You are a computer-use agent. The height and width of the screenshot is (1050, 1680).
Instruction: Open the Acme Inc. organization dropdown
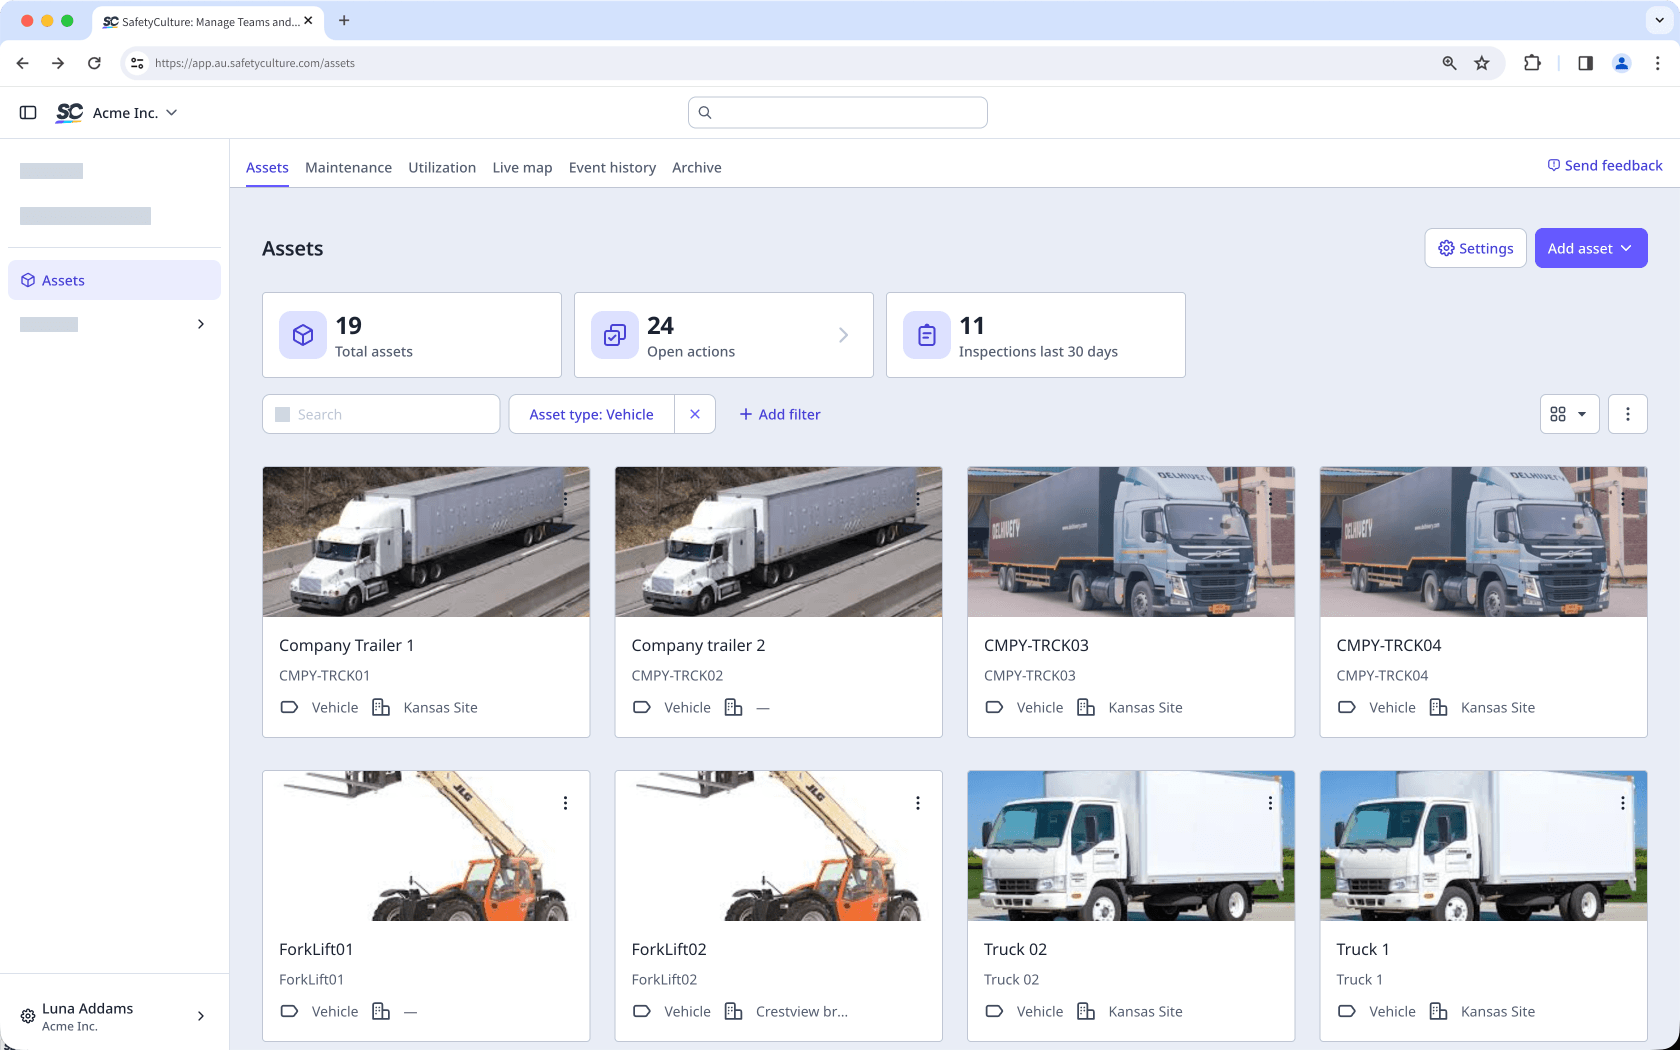(135, 113)
